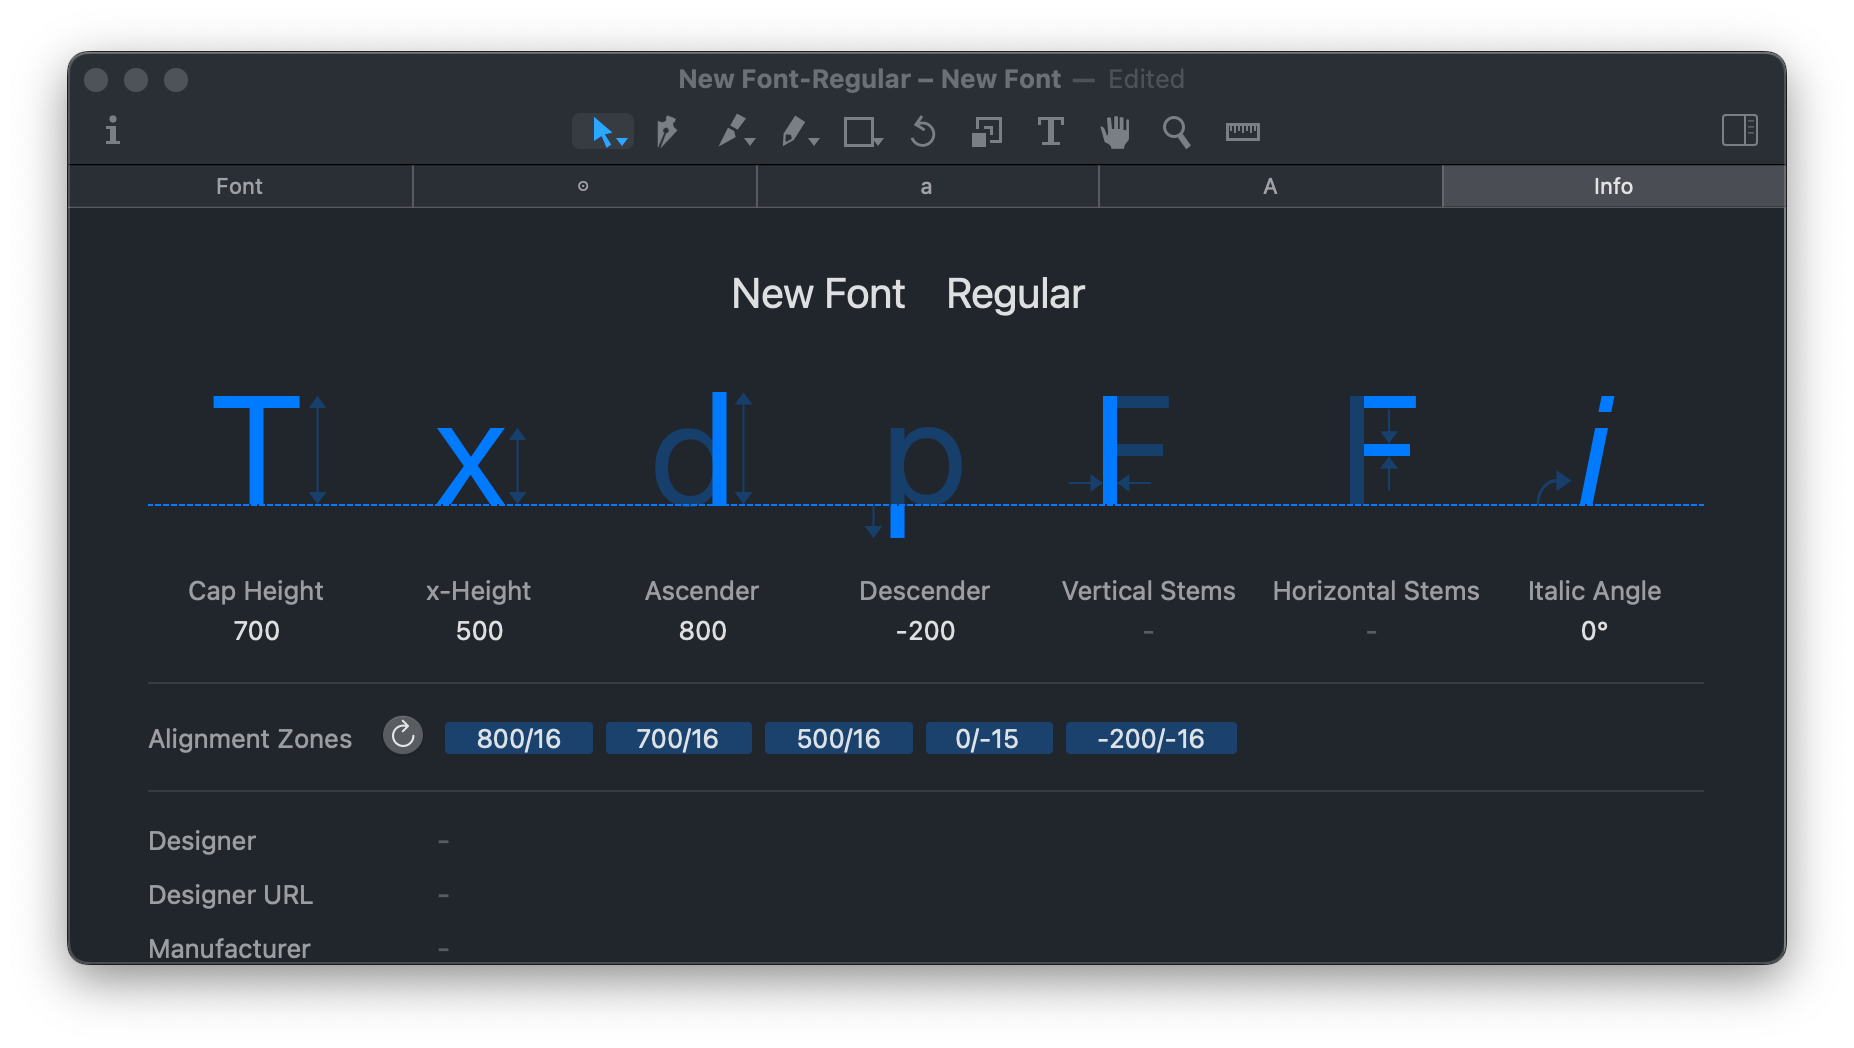Click the Manufacturer field value
This screenshot has width=1854, height=1048.
(x=443, y=949)
